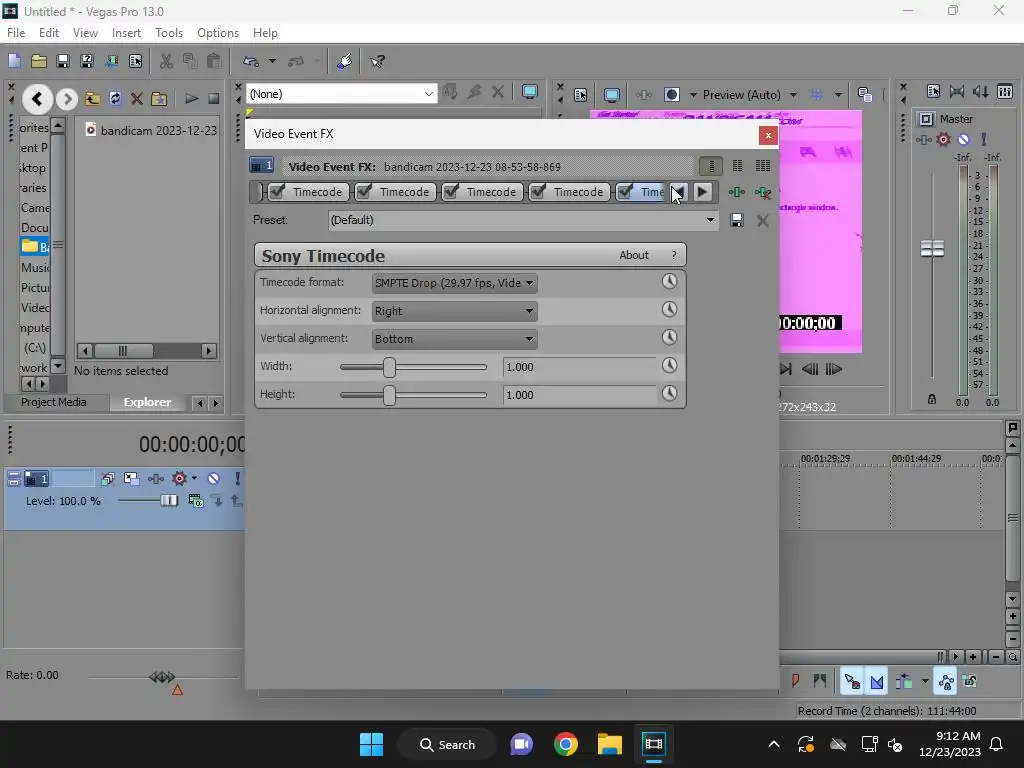Open the File menu
Viewport: 1024px width, 768px height.
coord(16,33)
